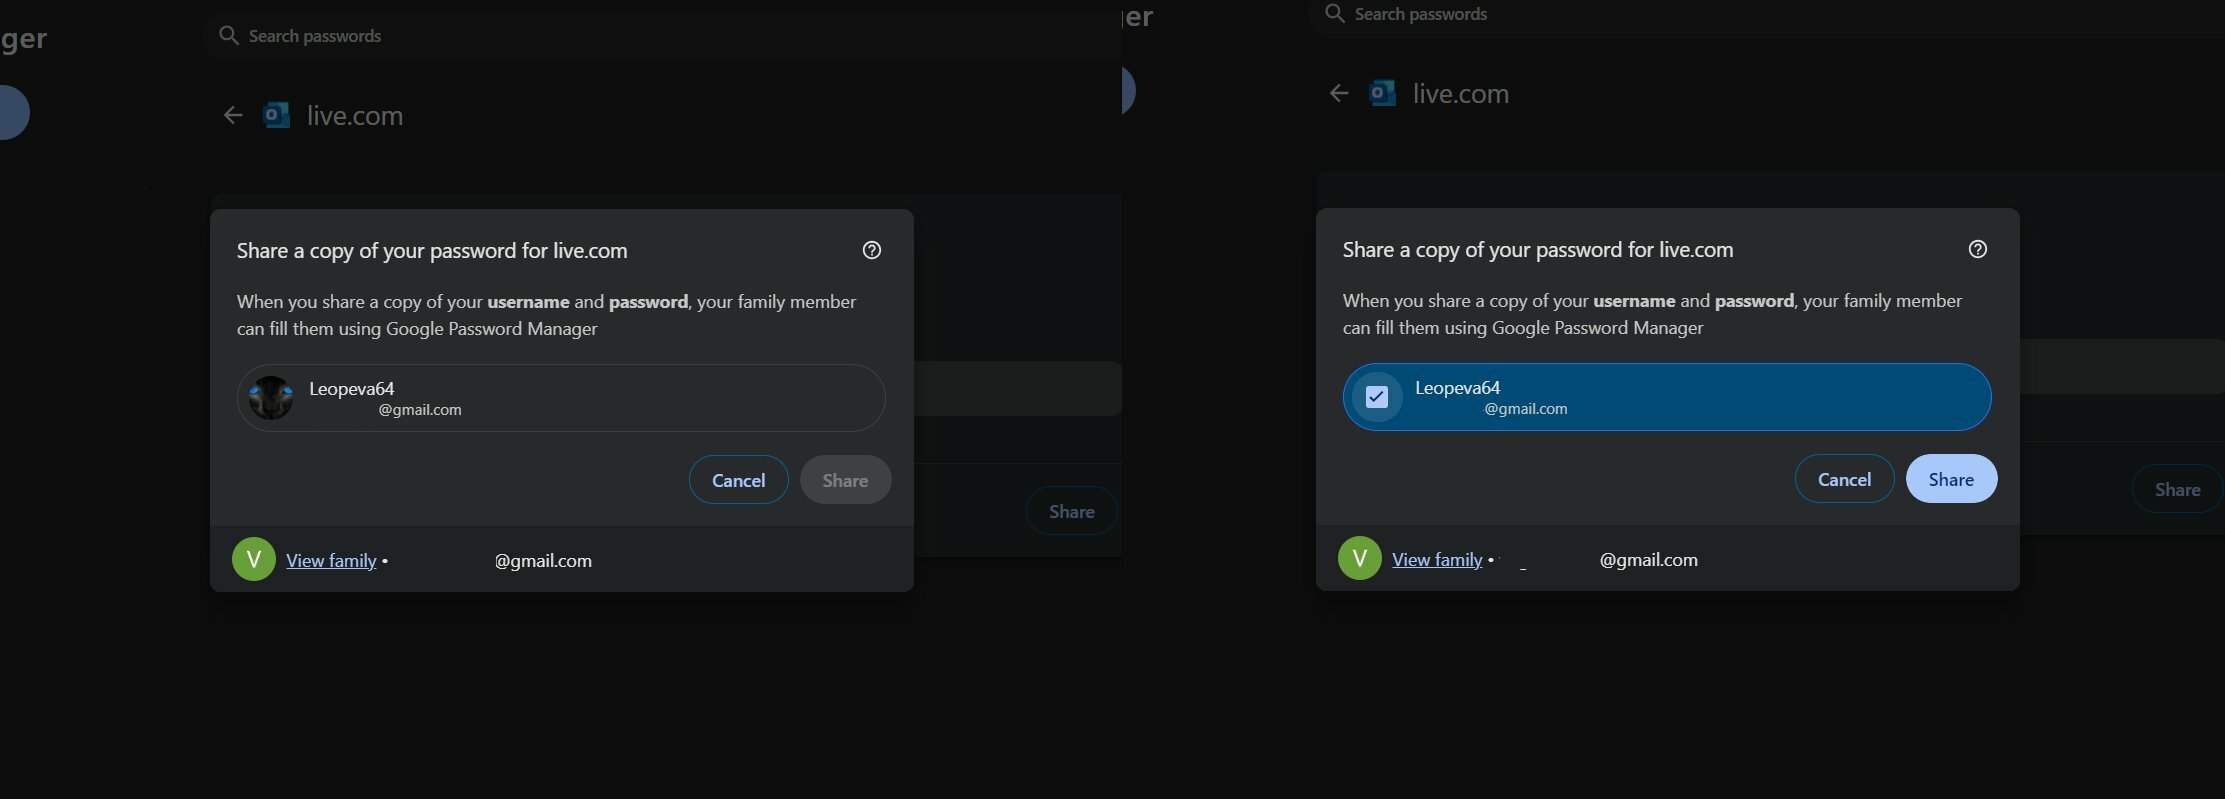
Task: Click the live.com heading in the right screenshot
Action: pyautogui.click(x=1461, y=94)
